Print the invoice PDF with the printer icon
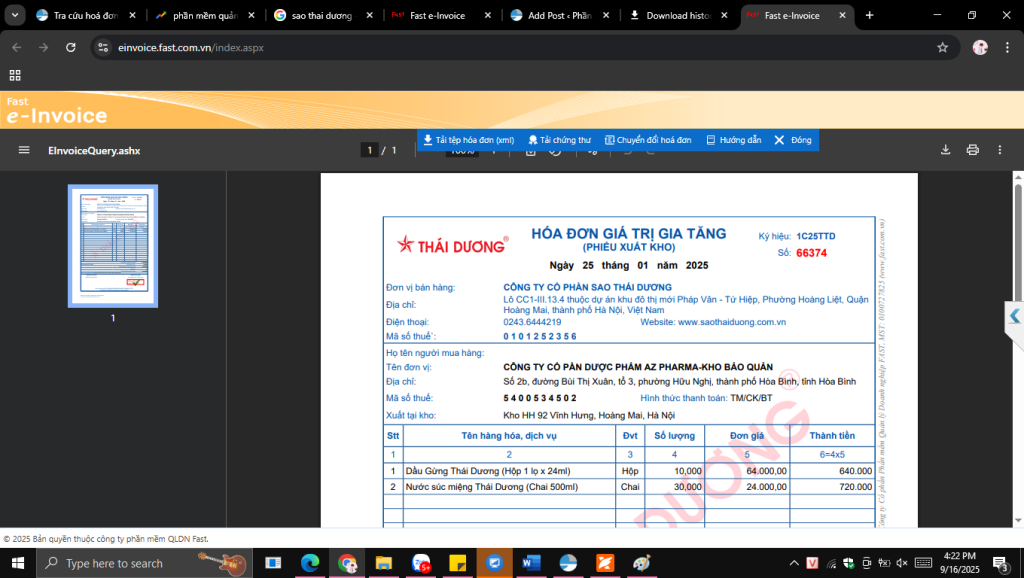The height and width of the screenshot is (578, 1024). [x=972, y=150]
